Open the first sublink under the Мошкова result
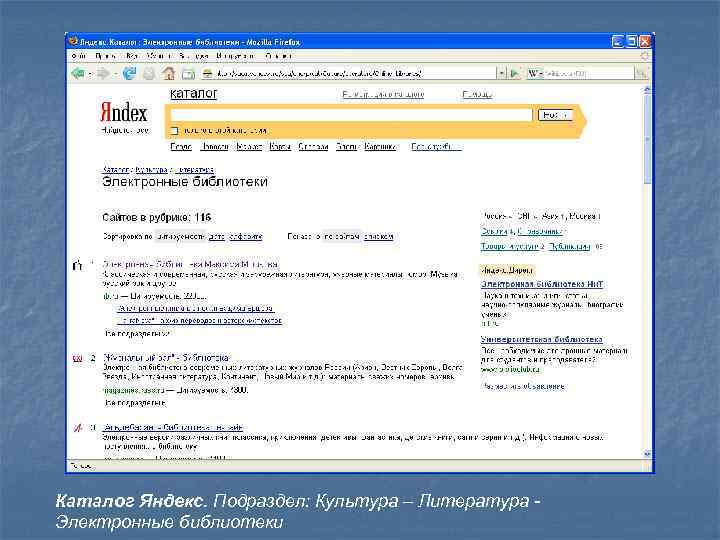The height and width of the screenshot is (540, 720). 196,308
